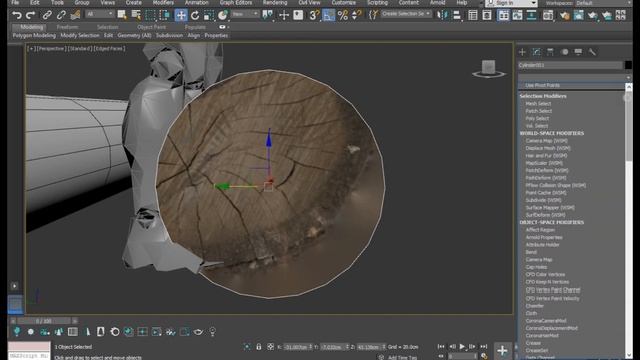Click the Select Object icon
640x360 pixels.
pos(122,16)
